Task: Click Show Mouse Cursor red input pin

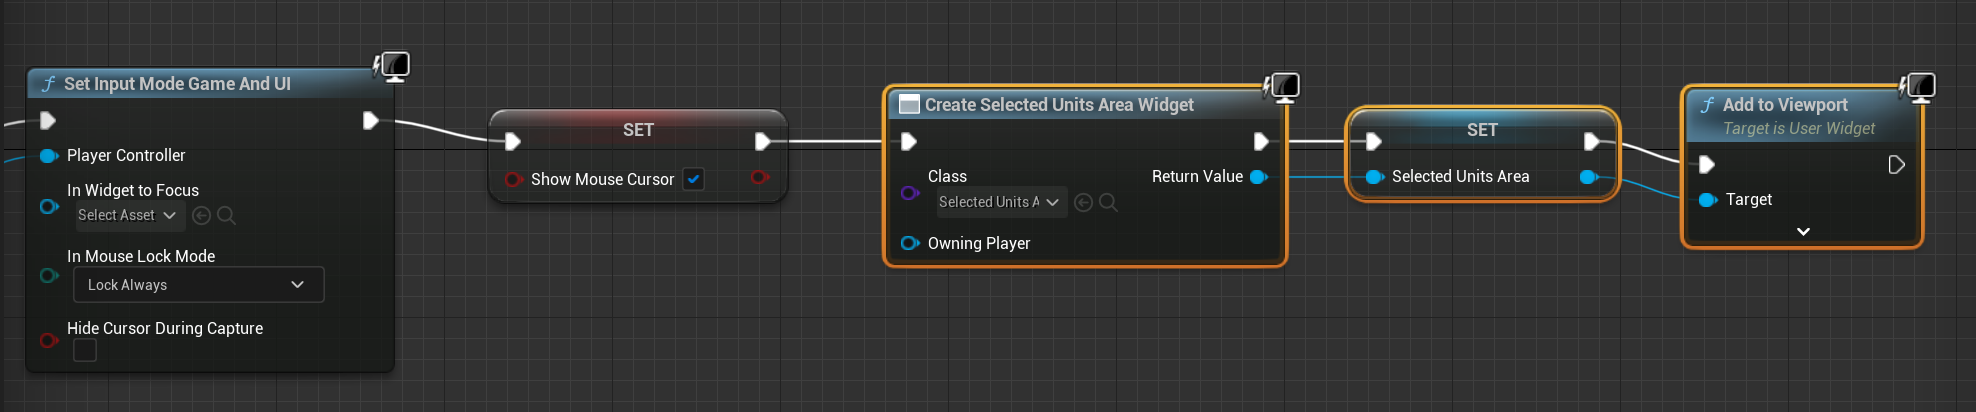Action: point(514,179)
